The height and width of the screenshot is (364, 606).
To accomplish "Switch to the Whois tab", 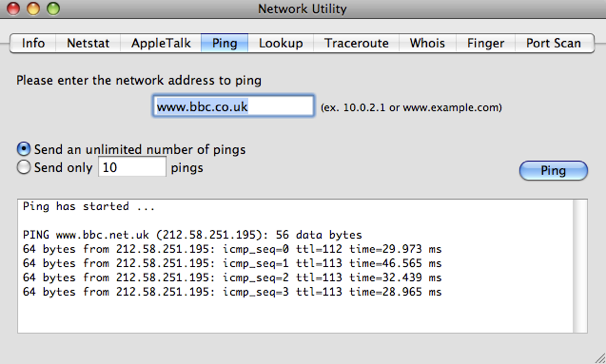I will 427,43.
